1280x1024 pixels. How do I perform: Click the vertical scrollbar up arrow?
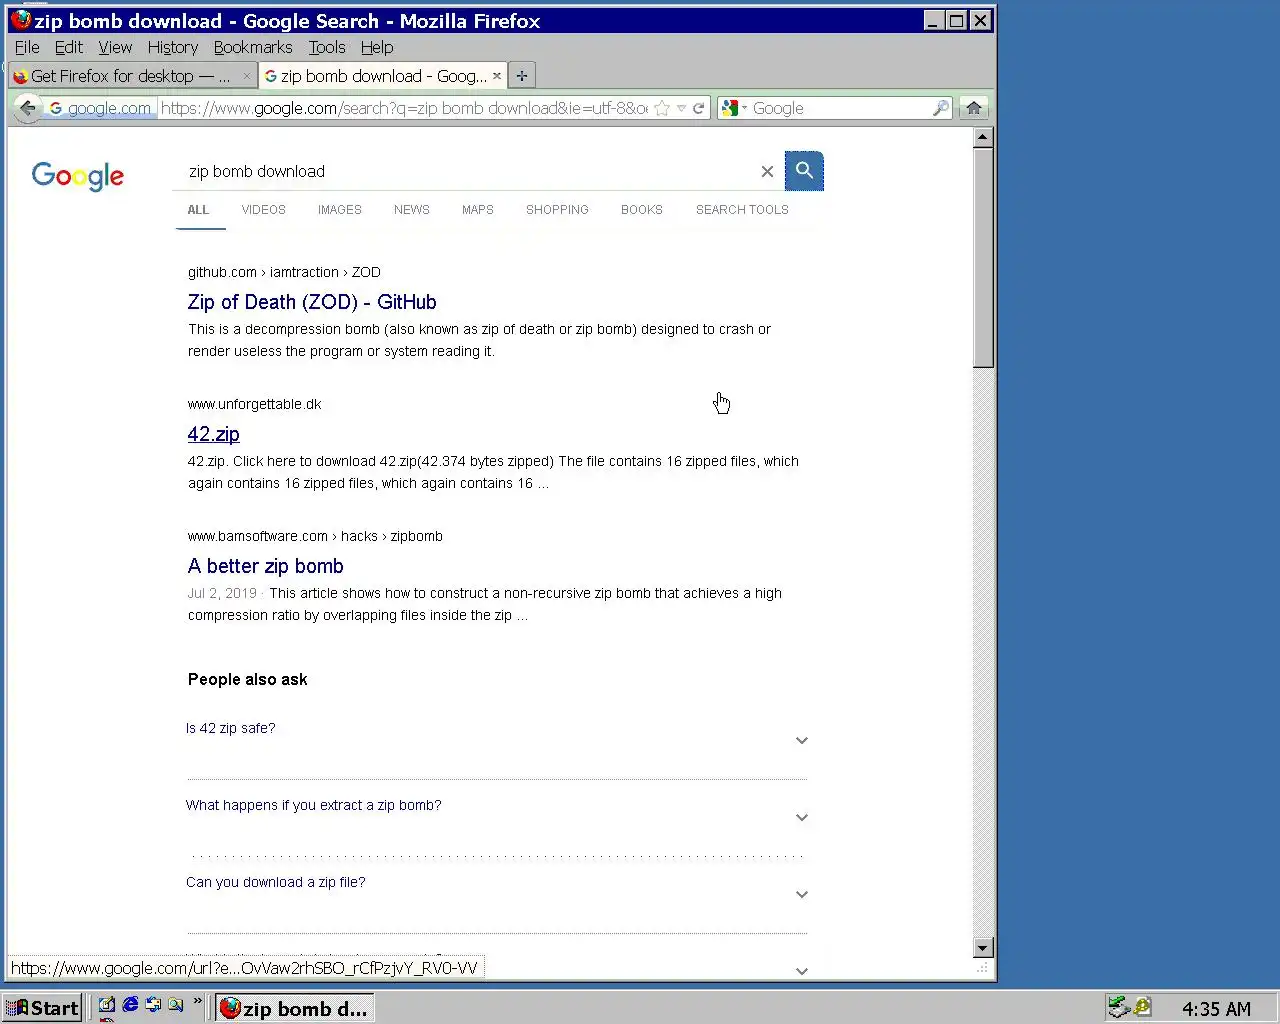983,138
